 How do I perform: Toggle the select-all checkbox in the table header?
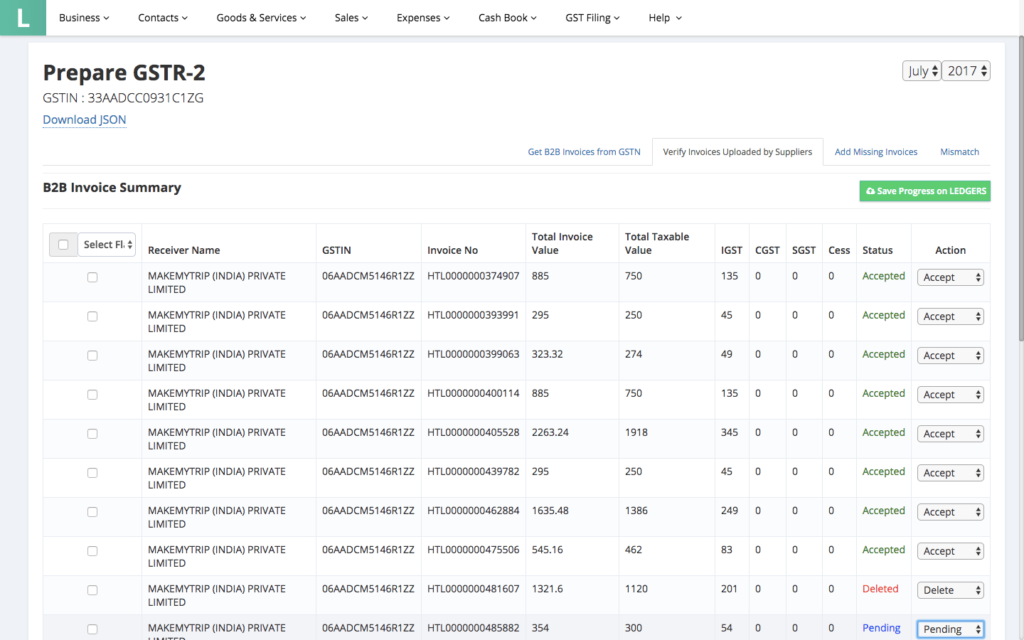(x=63, y=243)
